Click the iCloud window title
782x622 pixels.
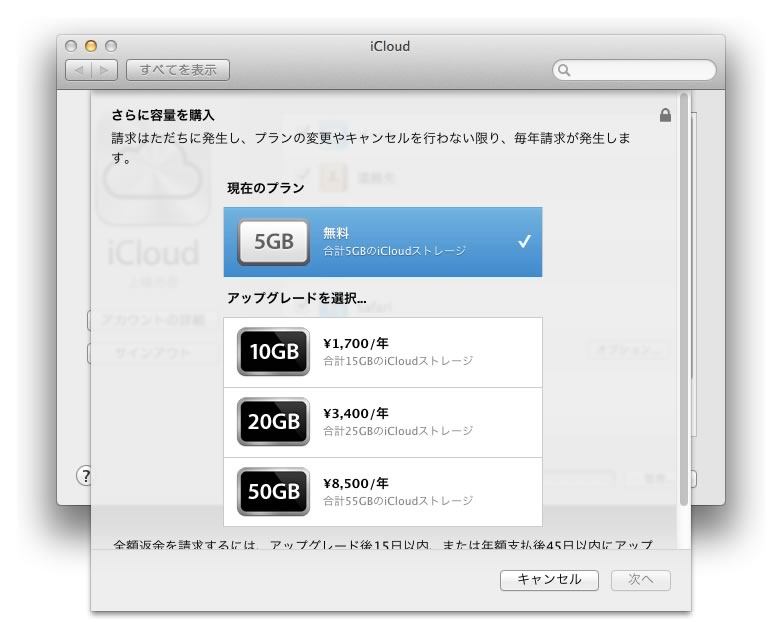390,46
